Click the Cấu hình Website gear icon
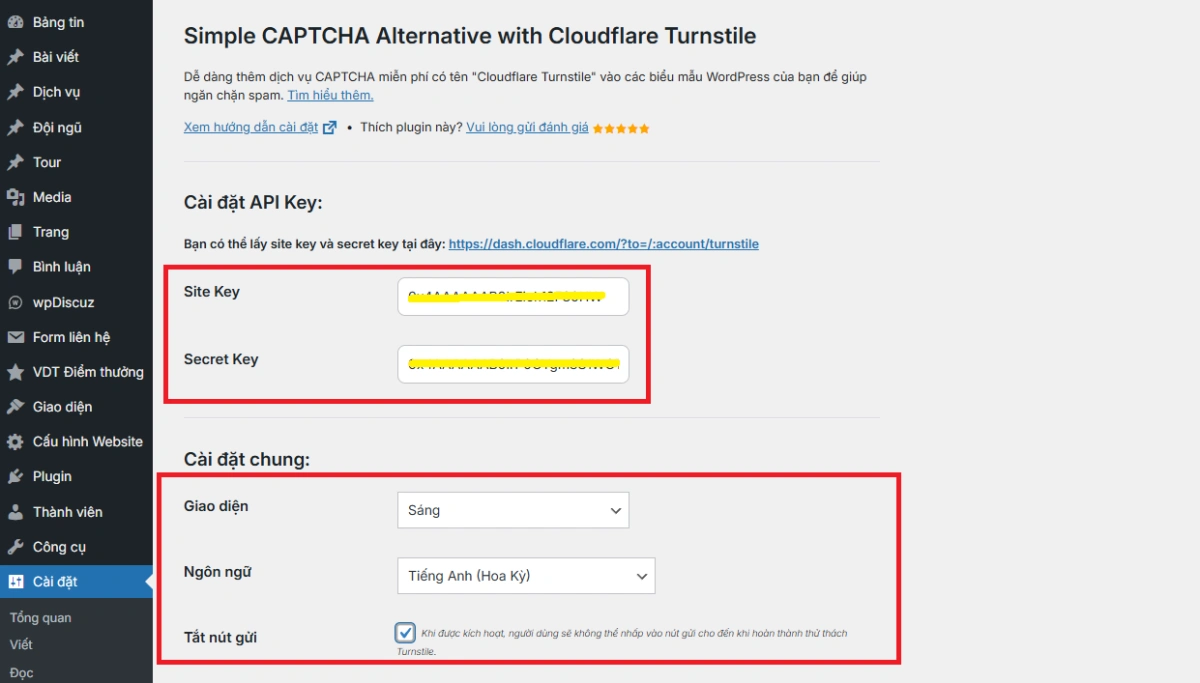This screenshot has height=683, width=1200. pyautogui.click(x=15, y=442)
